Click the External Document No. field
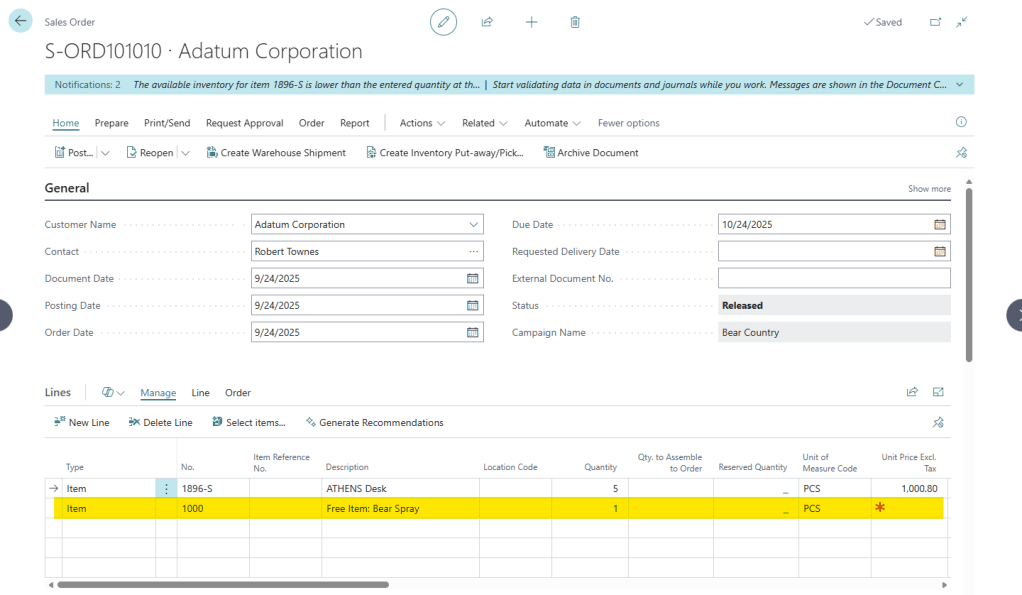 coord(833,279)
